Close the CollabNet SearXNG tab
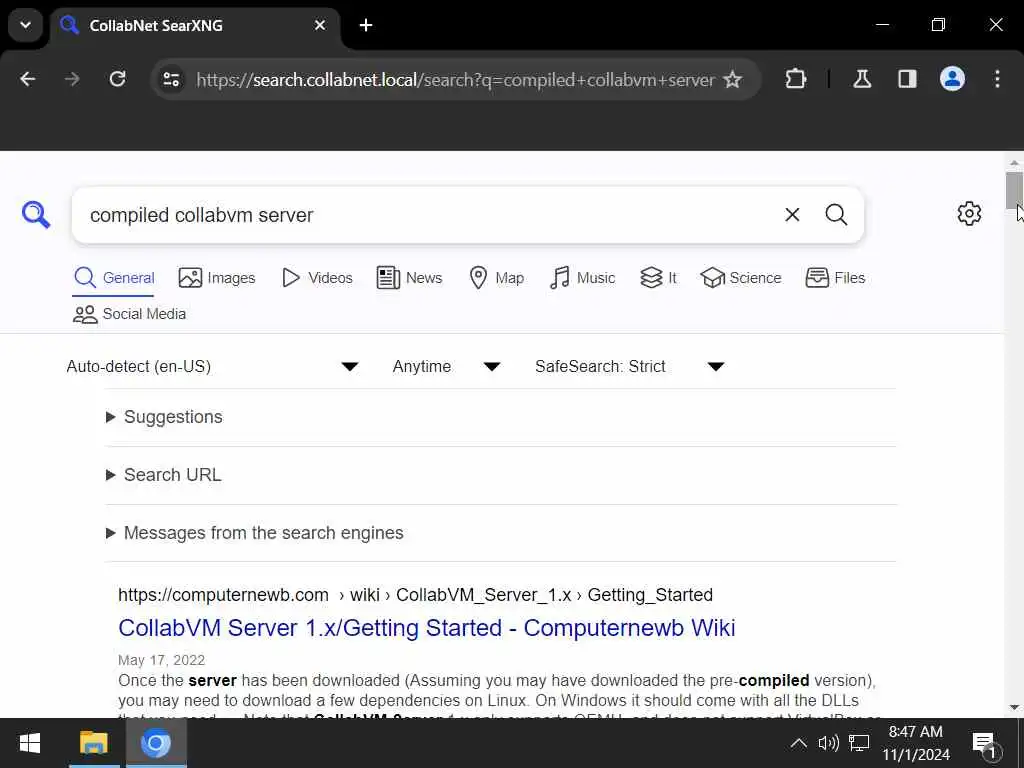Image resolution: width=1024 pixels, height=768 pixels. click(320, 25)
